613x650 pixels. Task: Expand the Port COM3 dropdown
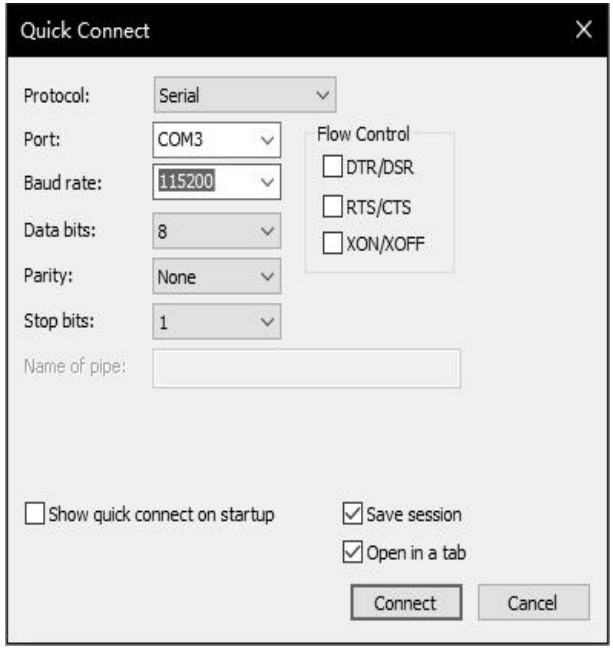coord(266,141)
